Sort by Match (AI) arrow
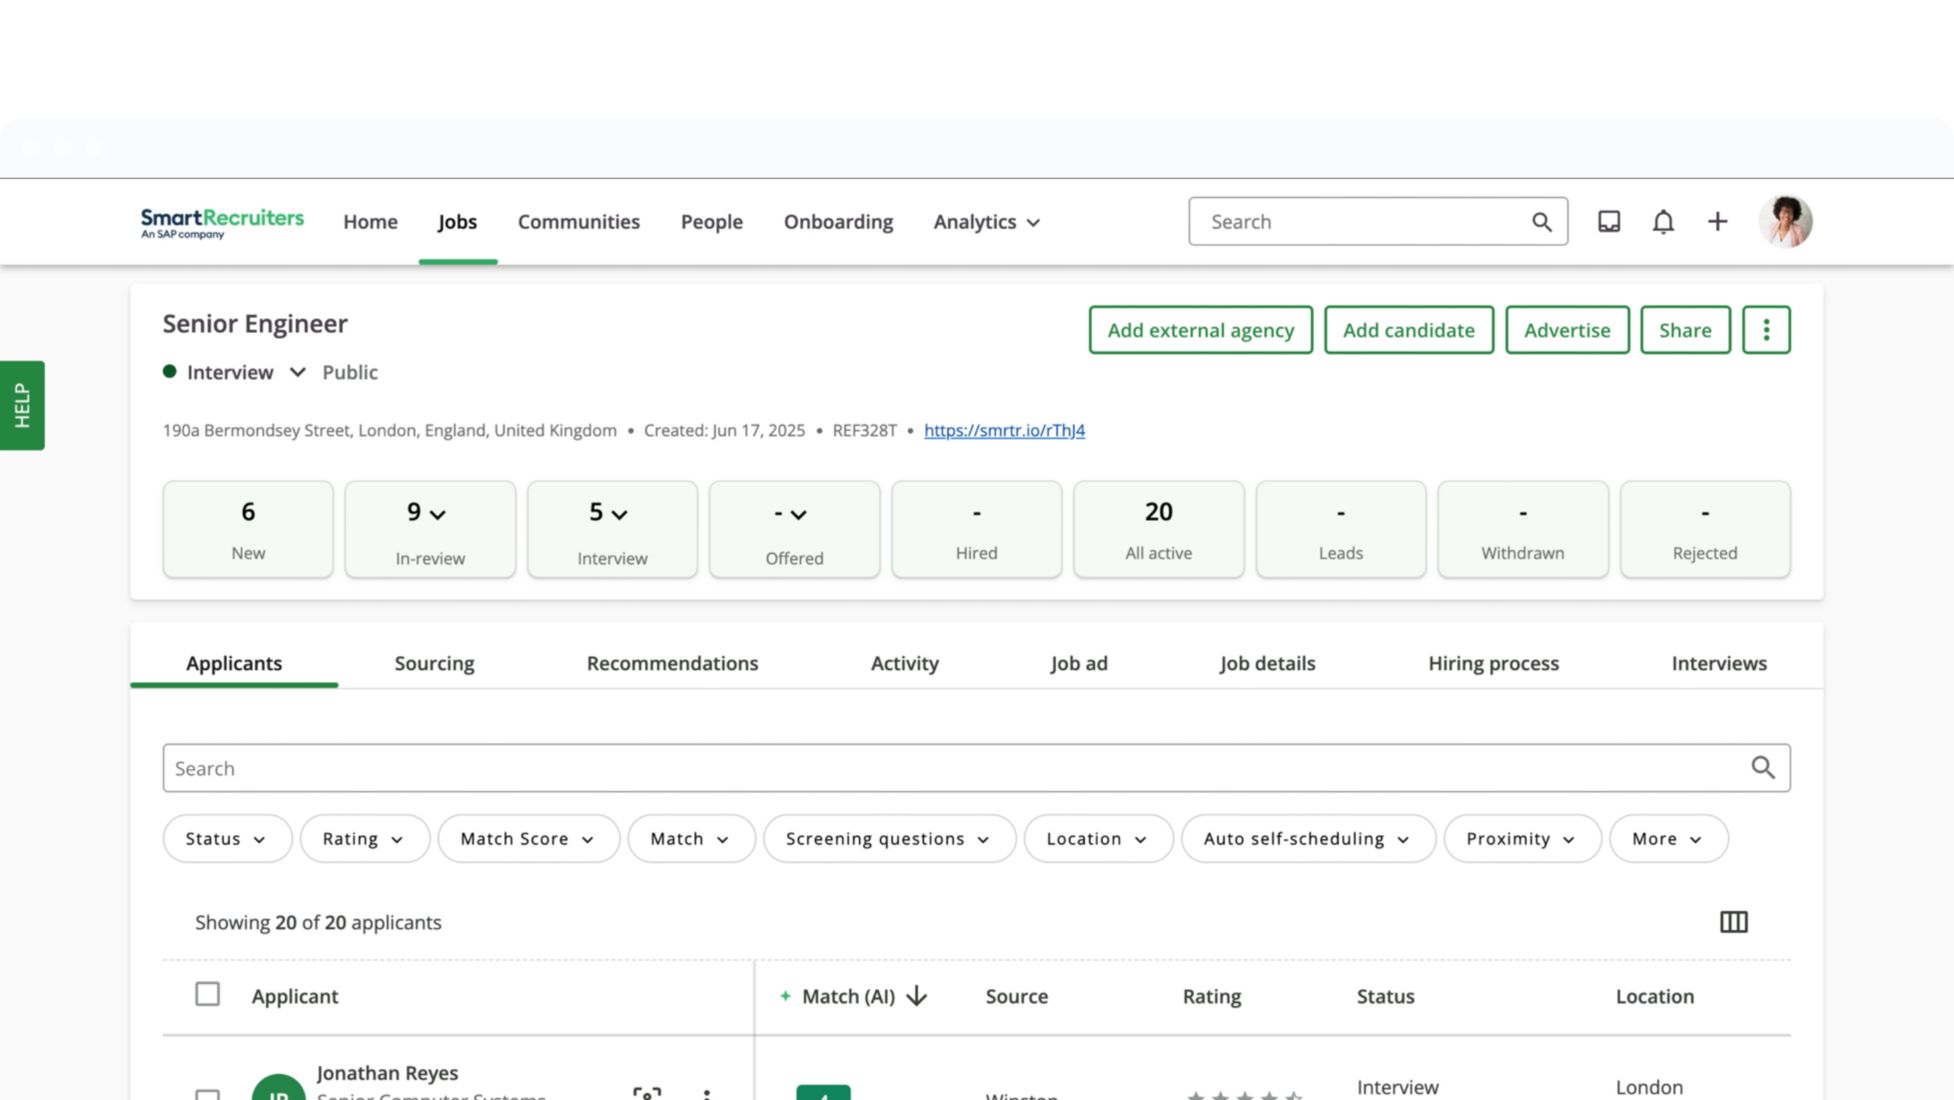 pos(916,996)
